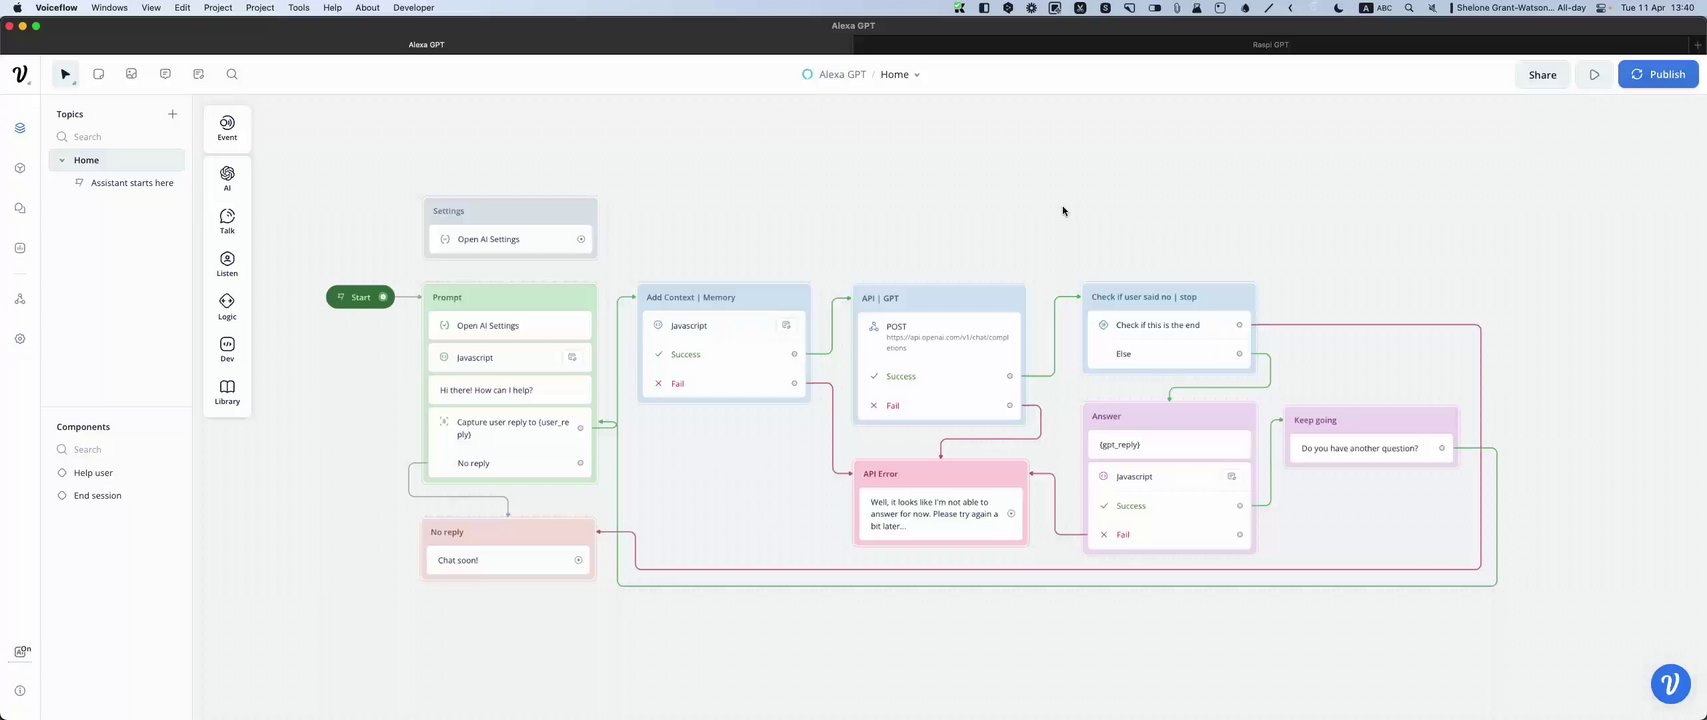Click the date and time in menu bar
Viewport: 1707px width, 720px height.
[1657, 7]
